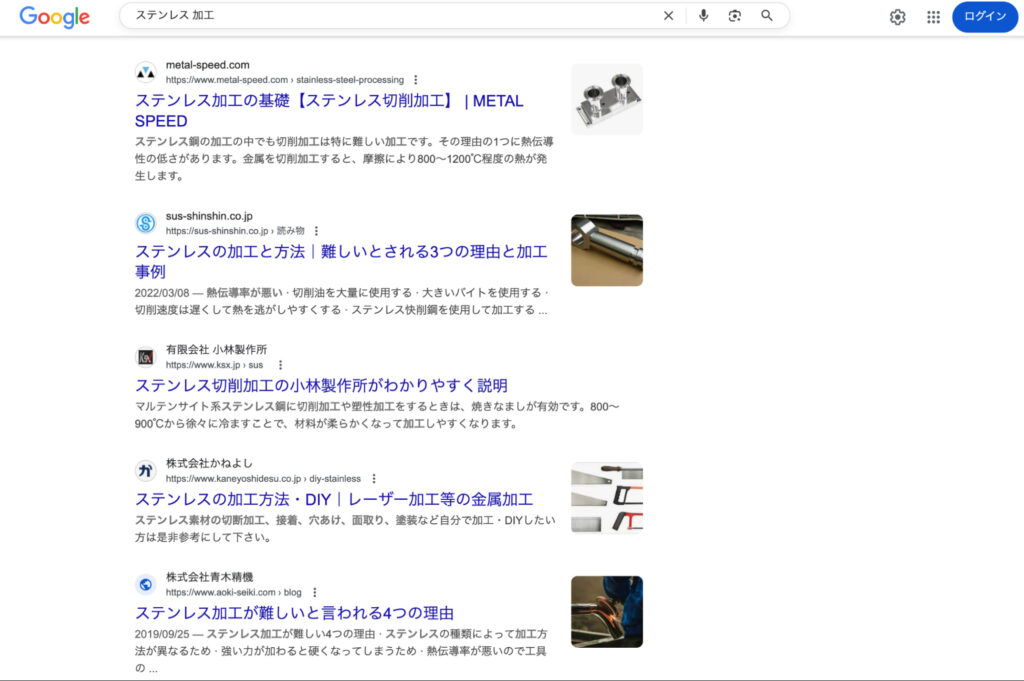Screen dimensions: 1024x681
Task: Click the metal-speed.com site name text
Action: point(208,65)
